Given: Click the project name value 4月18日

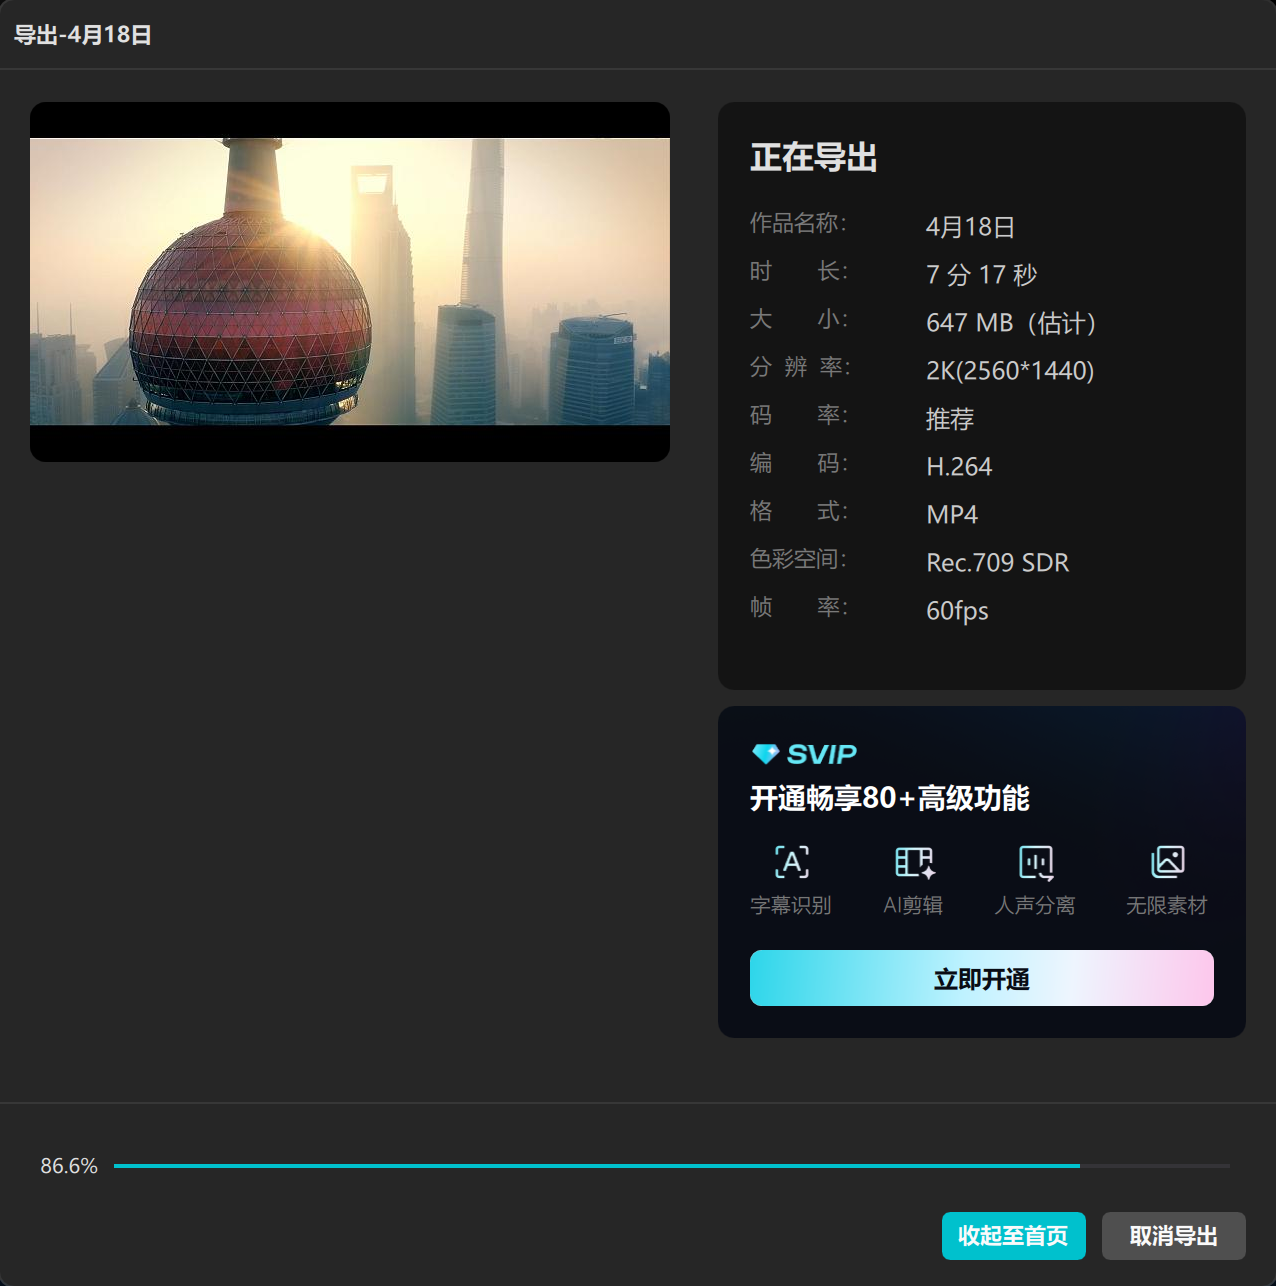Looking at the screenshot, I should coord(970,227).
